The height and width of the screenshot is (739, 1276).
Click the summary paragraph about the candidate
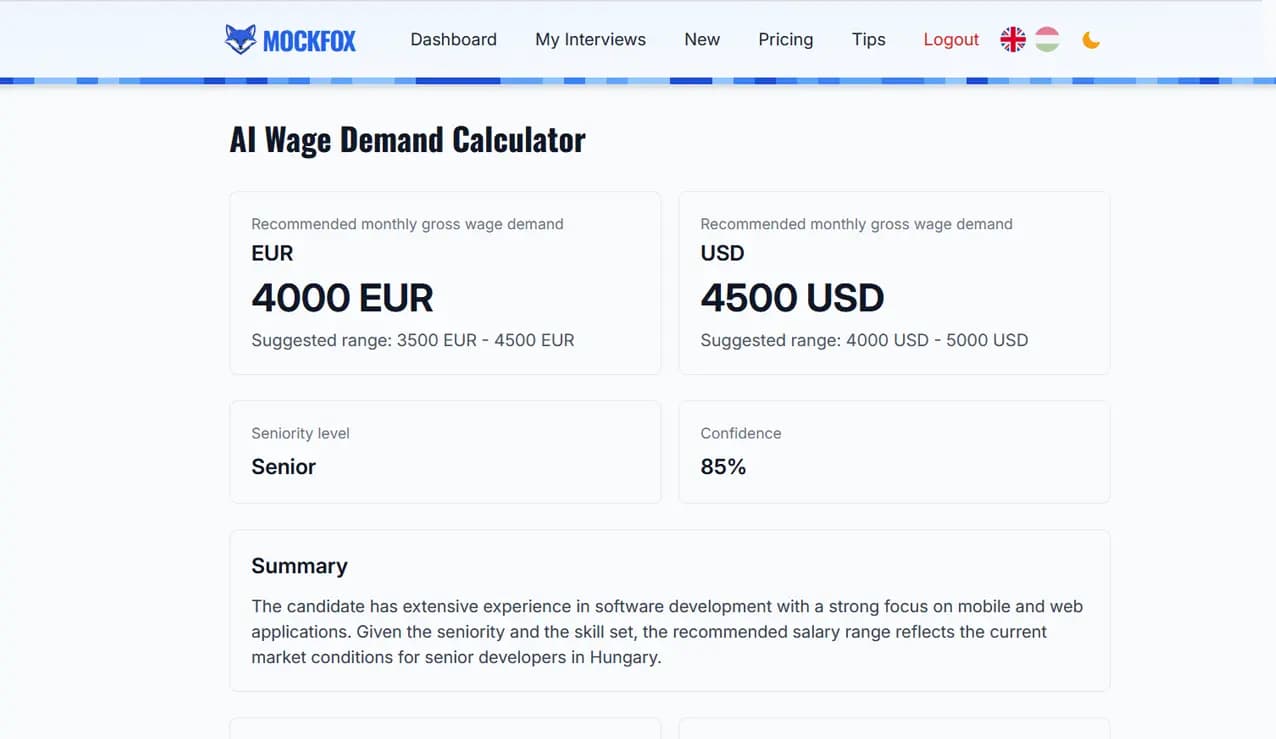point(667,632)
